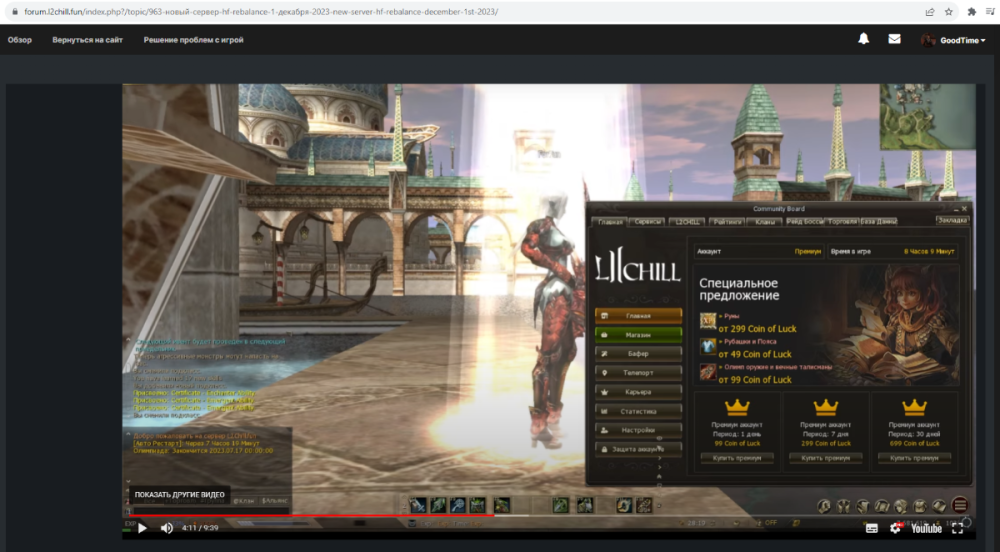Open video on YouTube via logo
The height and width of the screenshot is (552, 1000).
(925, 528)
